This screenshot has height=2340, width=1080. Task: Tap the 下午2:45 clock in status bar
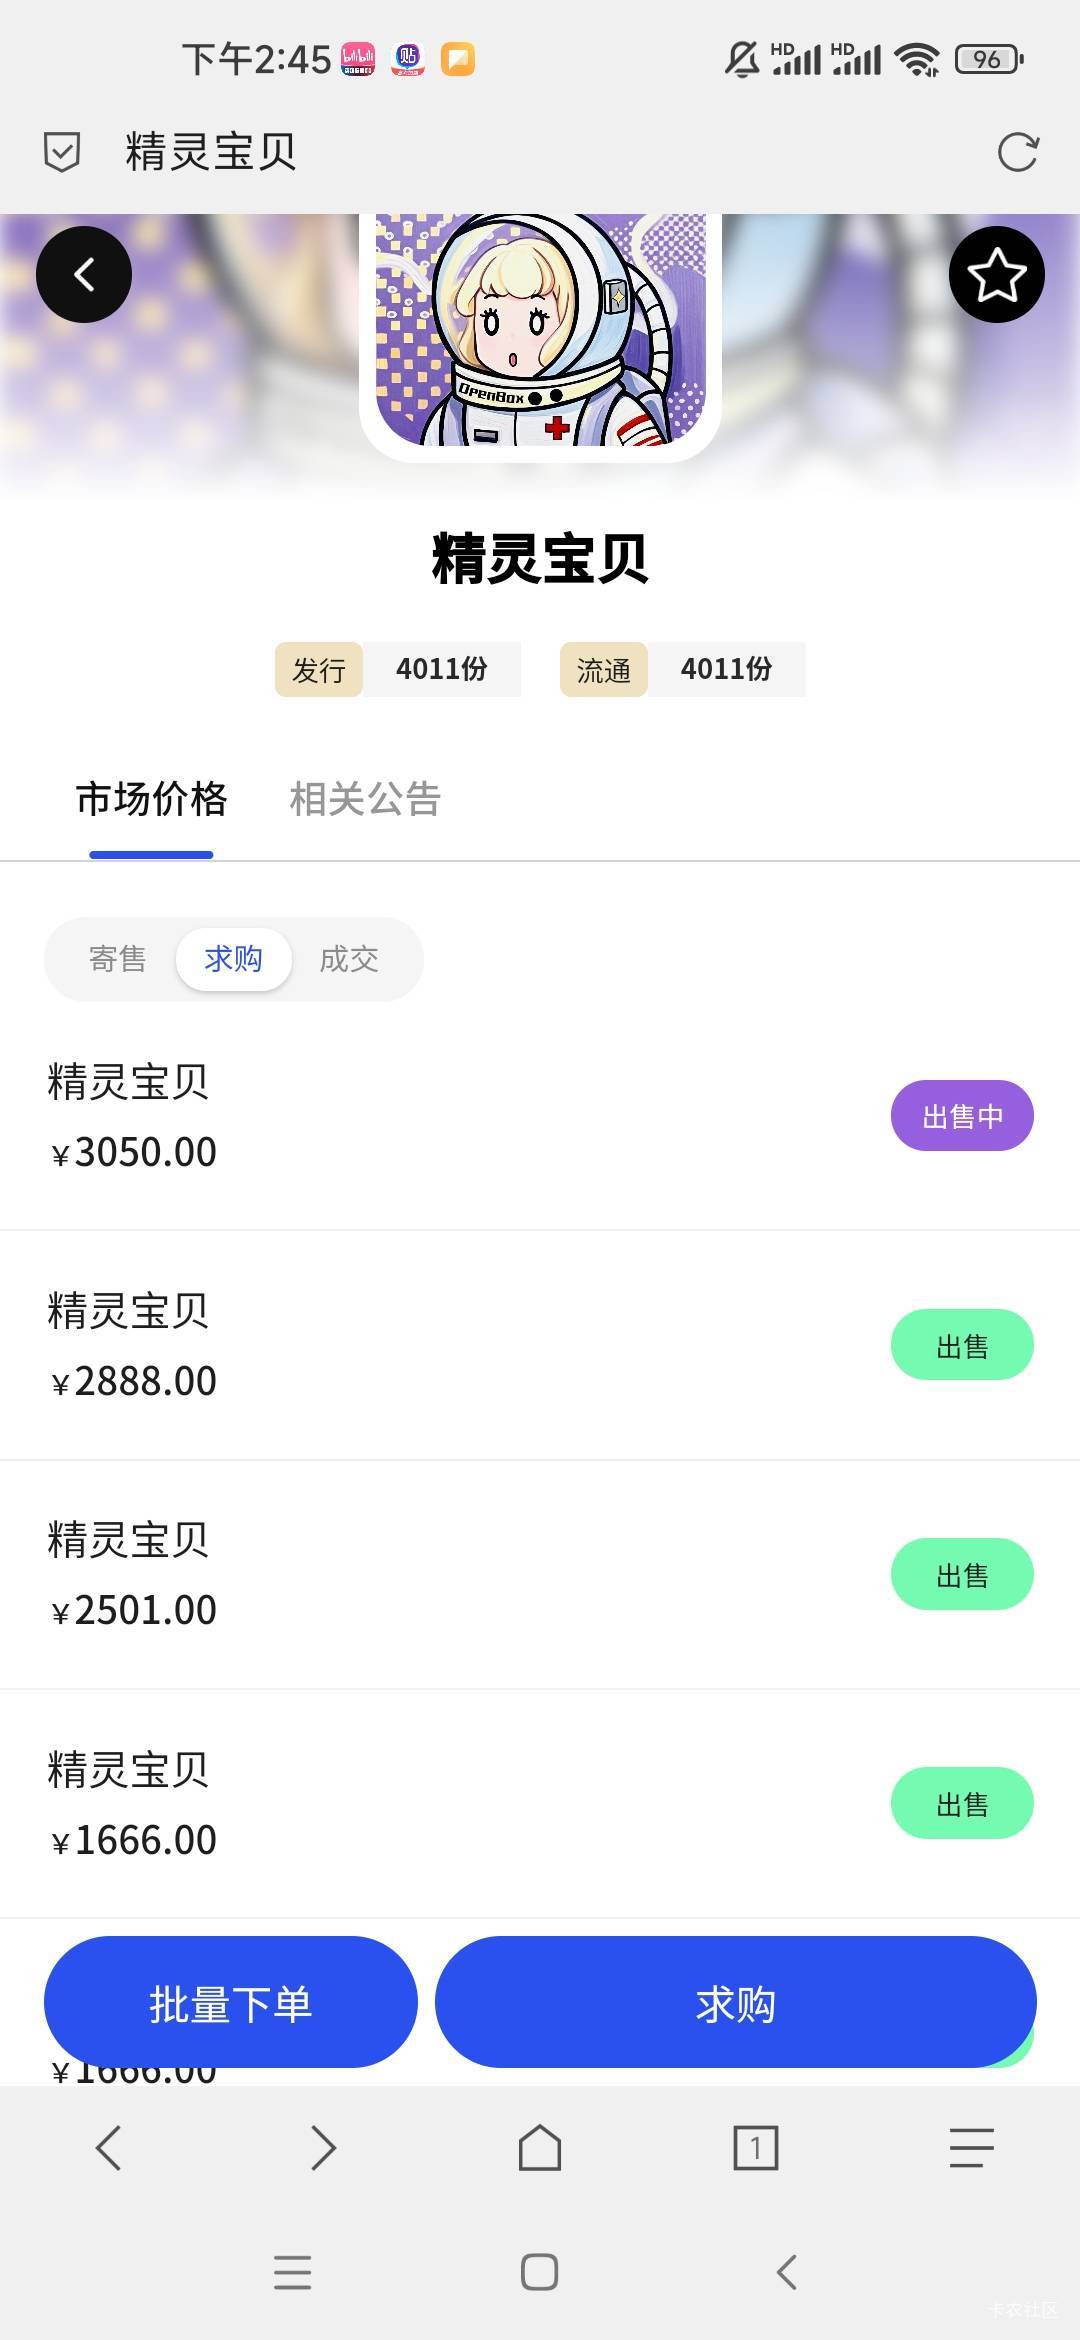(256, 59)
